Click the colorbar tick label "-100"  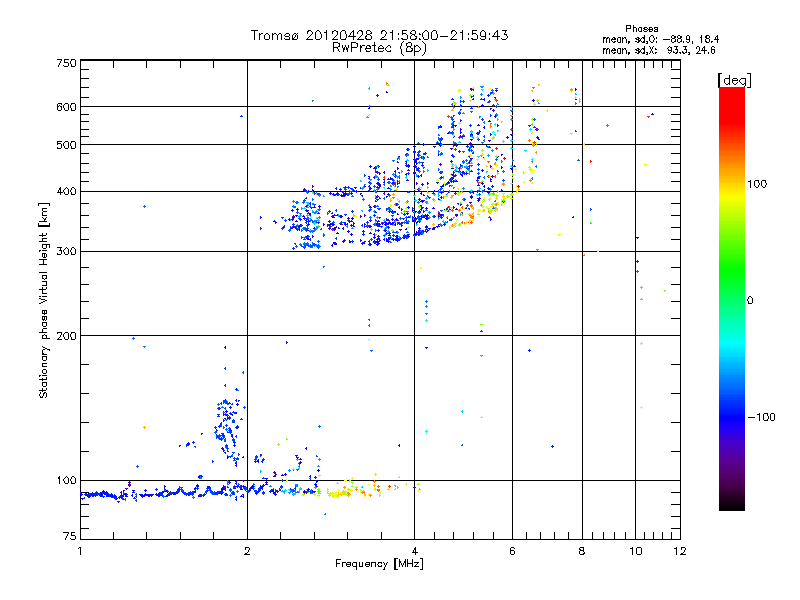point(761,417)
